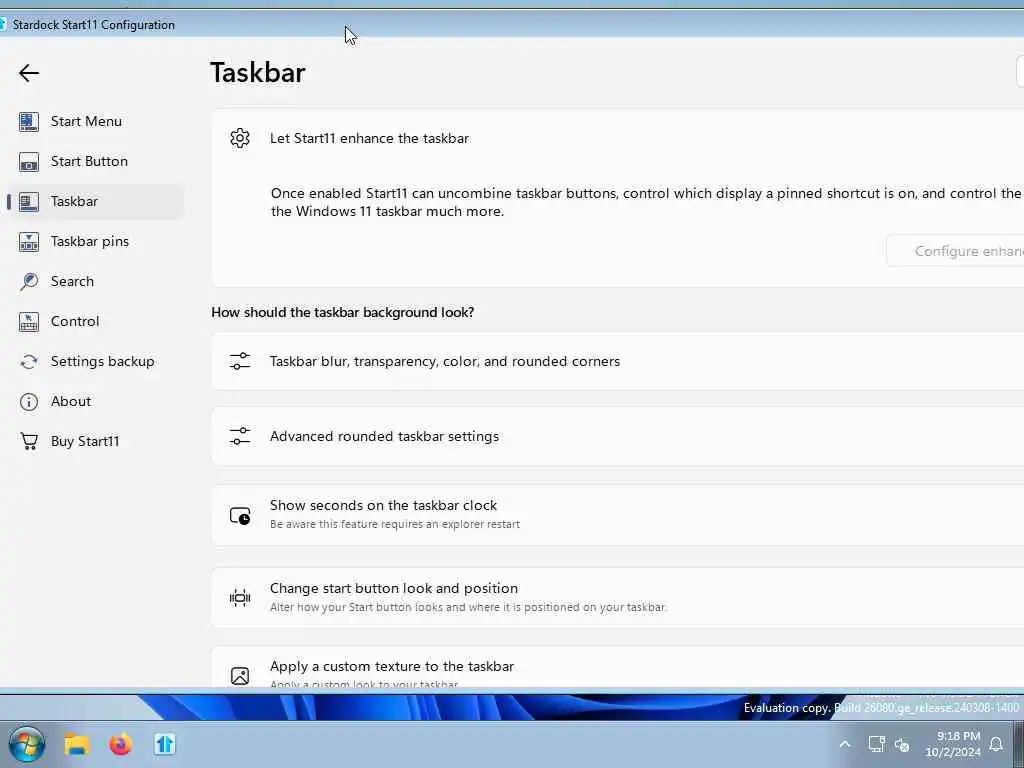Click the Taskbar page heading

pos(258,72)
